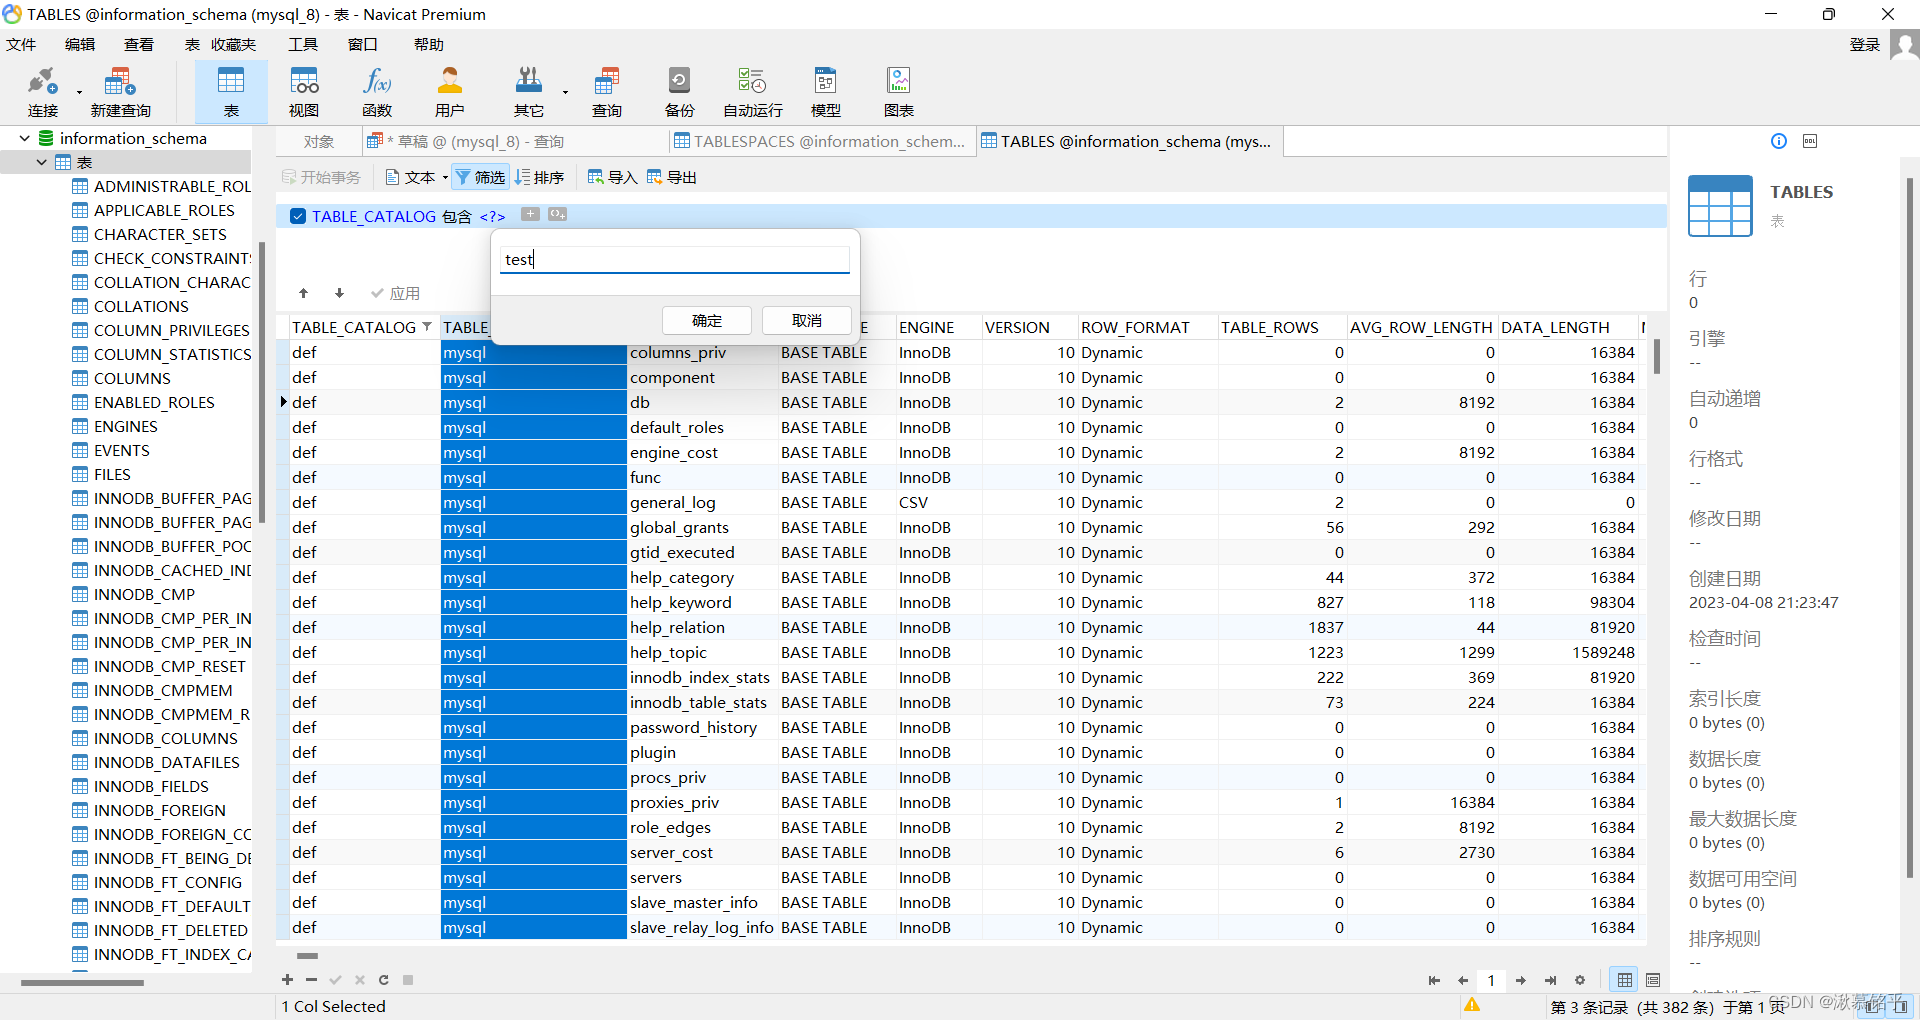1920x1020 pixels.
Task: Switch to the 对象 tab
Action: pos(319,142)
